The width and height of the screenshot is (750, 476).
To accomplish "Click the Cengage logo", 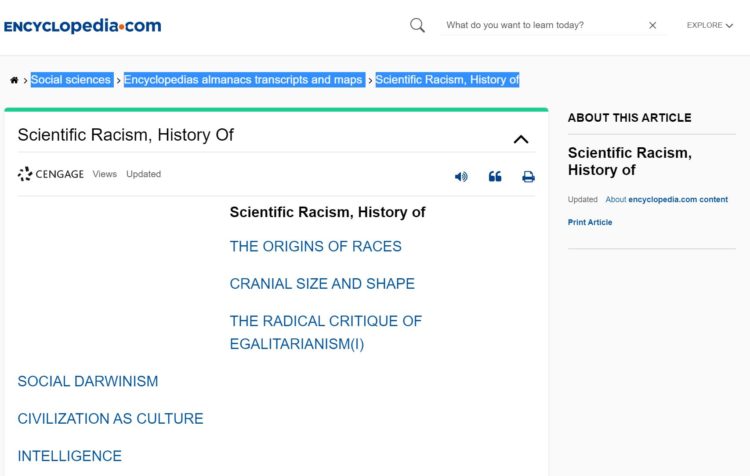I will click(51, 174).
